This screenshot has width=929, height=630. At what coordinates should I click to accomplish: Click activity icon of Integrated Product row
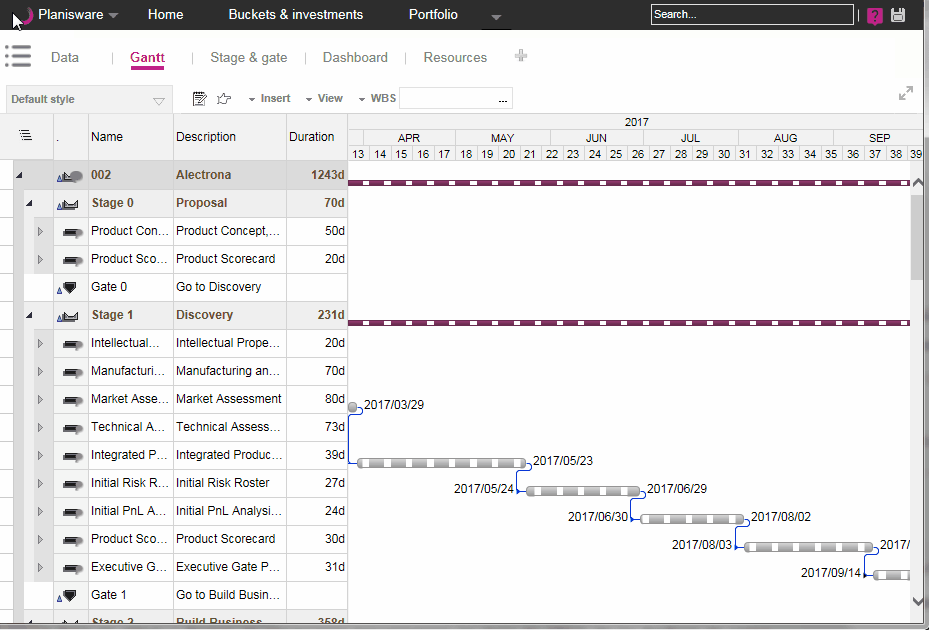[72, 456]
